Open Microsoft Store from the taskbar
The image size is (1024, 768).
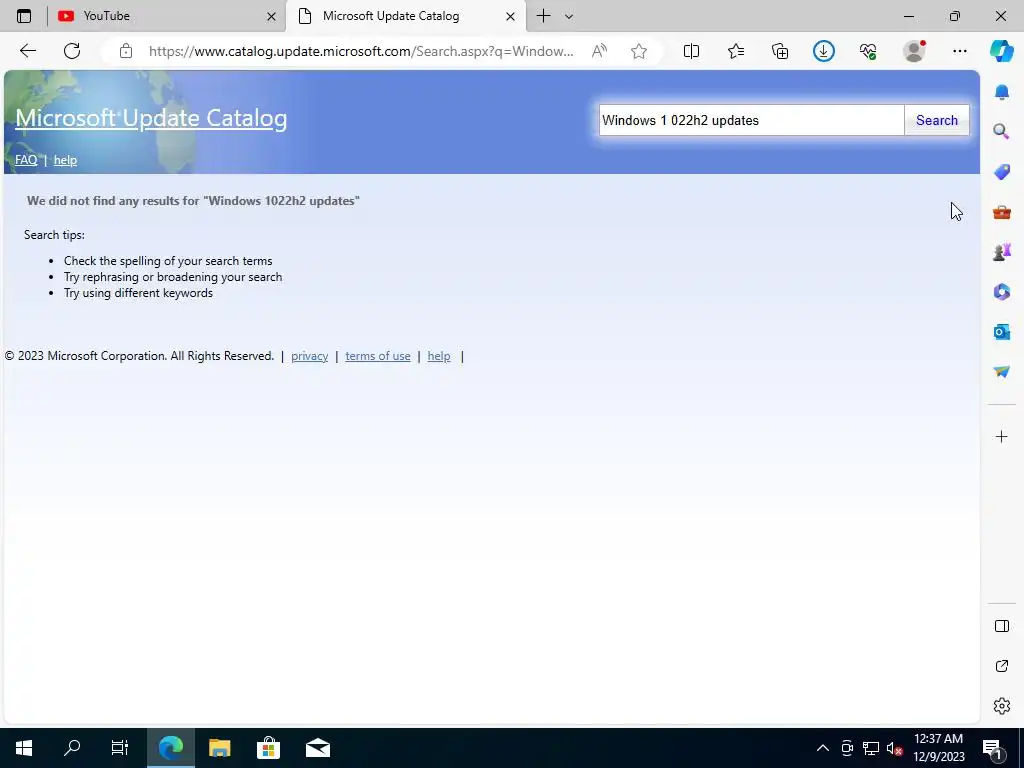tap(268, 748)
